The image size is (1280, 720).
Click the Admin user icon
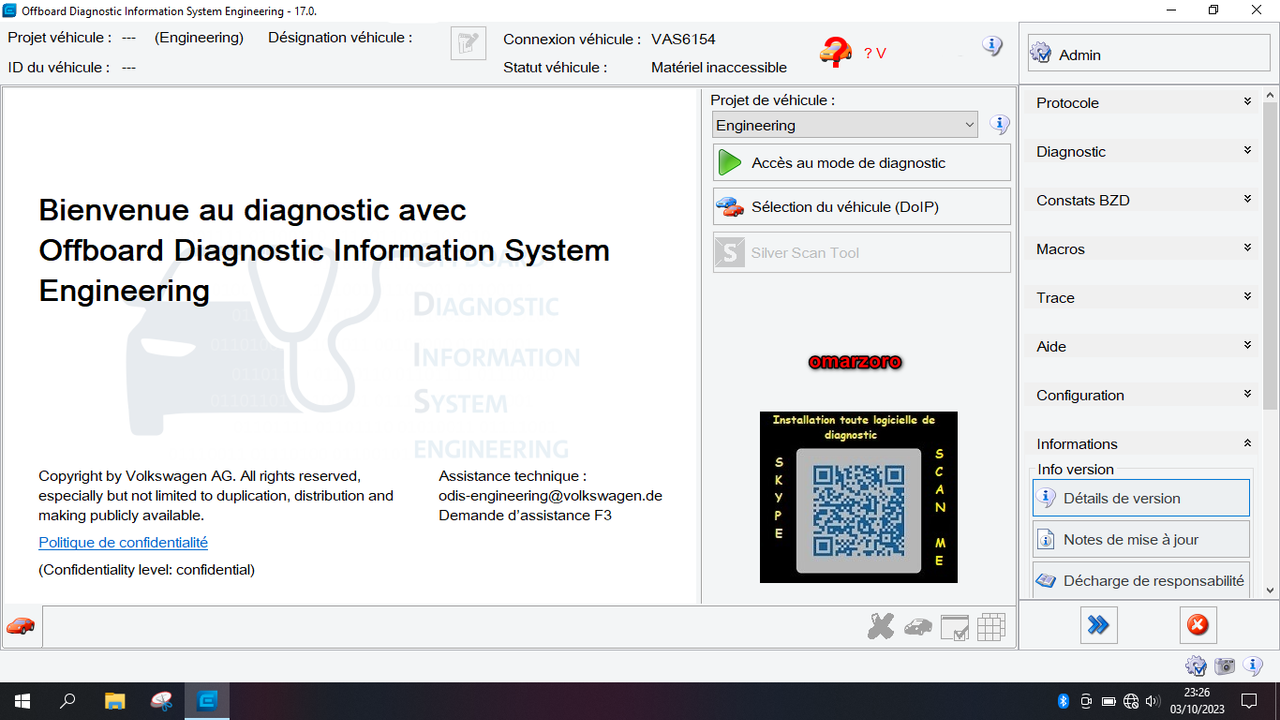pyautogui.click(x=1040, y=54)
